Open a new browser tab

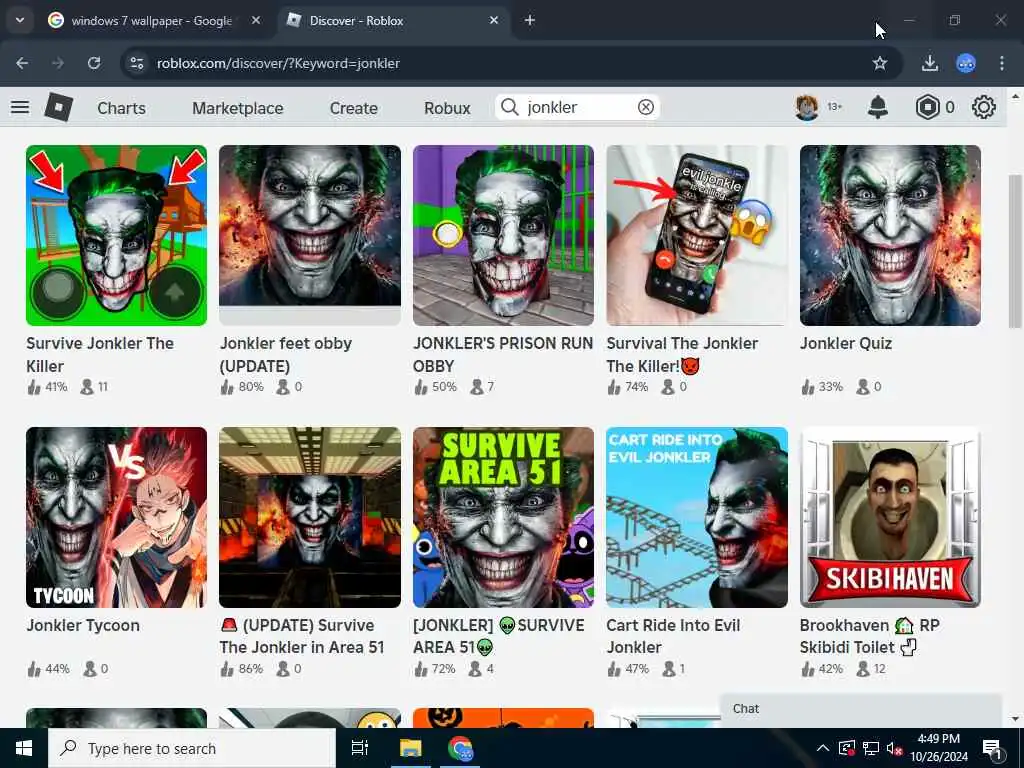coord(530,21)
